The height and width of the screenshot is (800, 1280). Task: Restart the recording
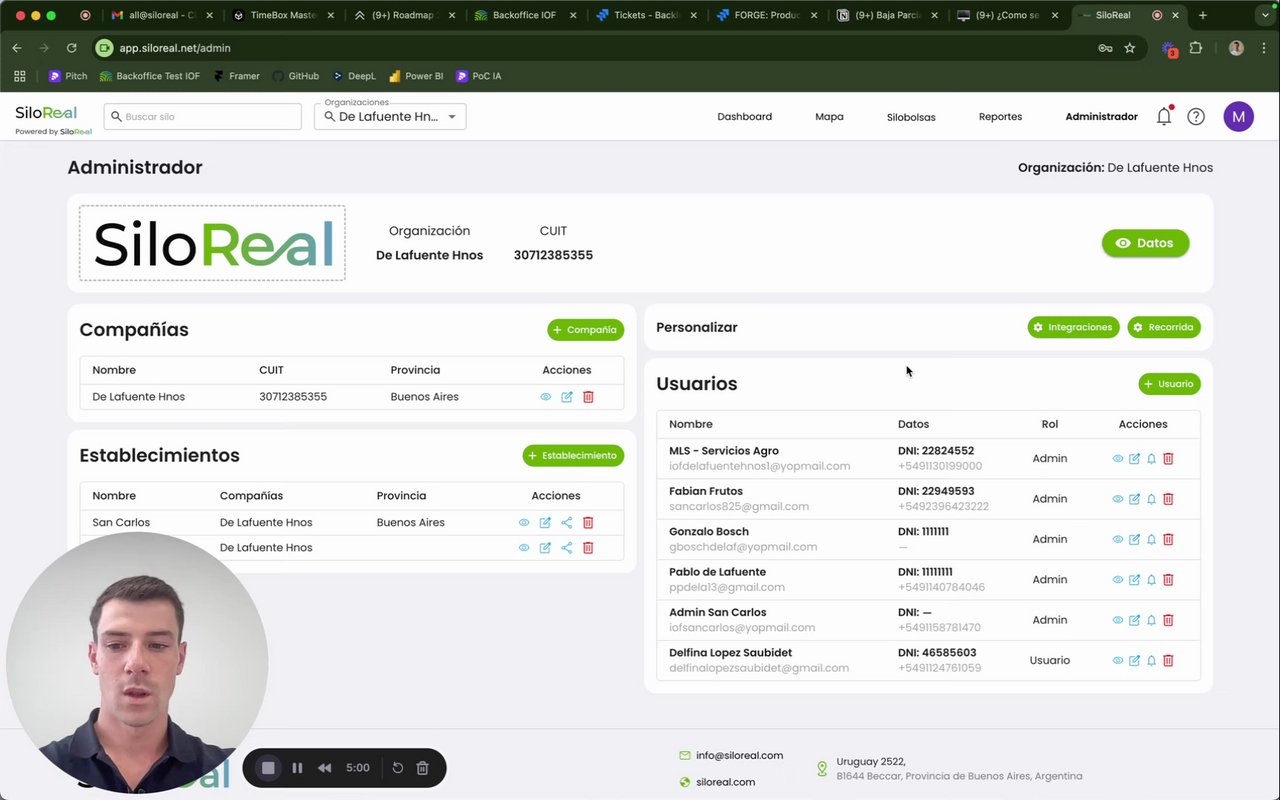coord(397,768)
